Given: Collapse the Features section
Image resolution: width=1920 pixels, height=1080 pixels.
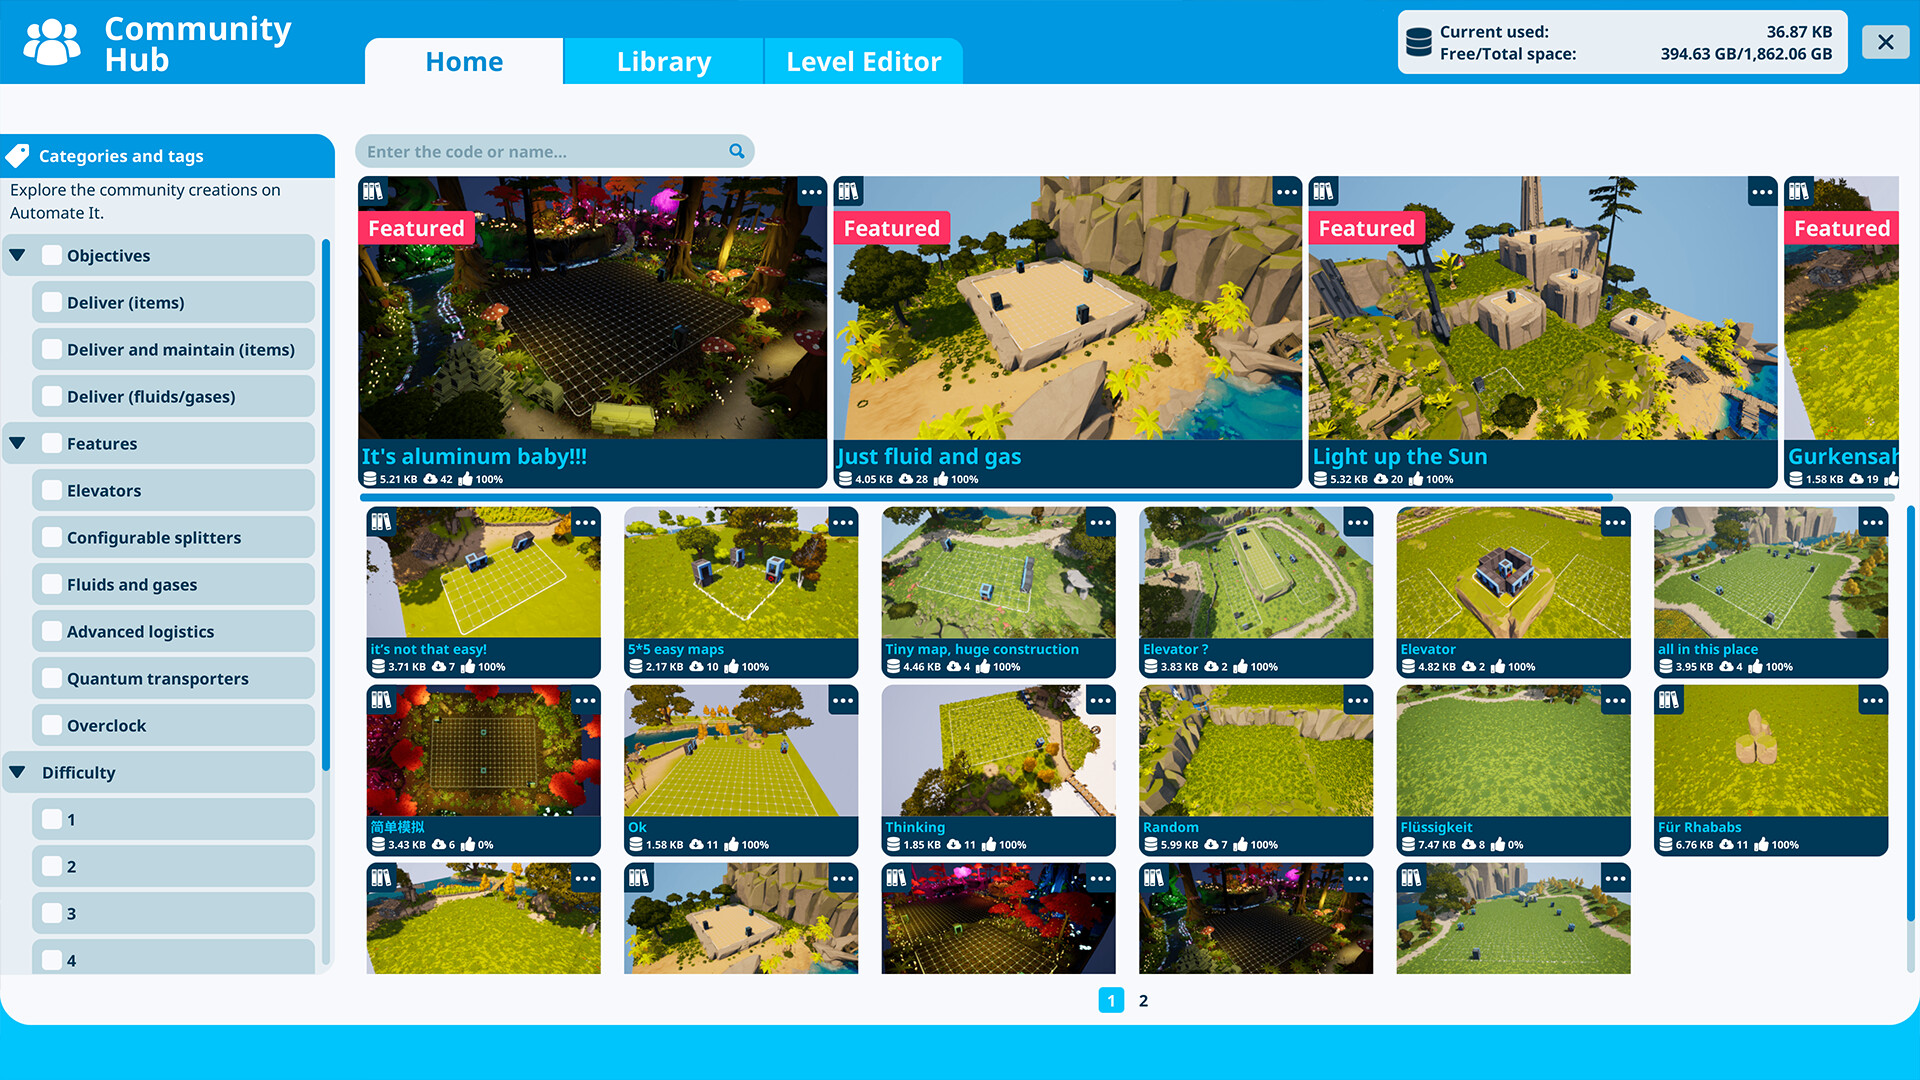Looking at the screenshot, I should pyautogui.click(x=17, y=442).
